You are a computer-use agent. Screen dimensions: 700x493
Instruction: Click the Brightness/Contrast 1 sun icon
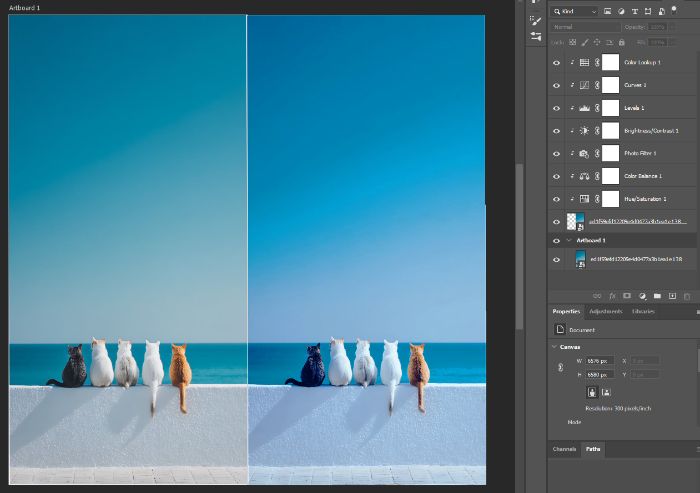tap(584, 131)
